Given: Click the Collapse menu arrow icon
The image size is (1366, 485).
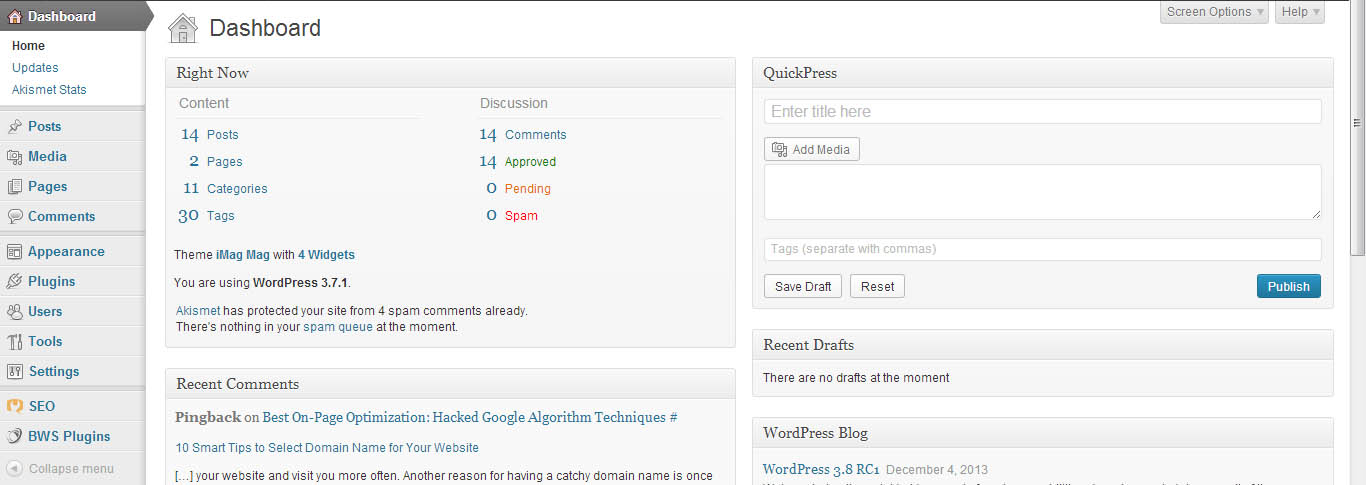Looking at the screenshot, I should click(15, 468).
